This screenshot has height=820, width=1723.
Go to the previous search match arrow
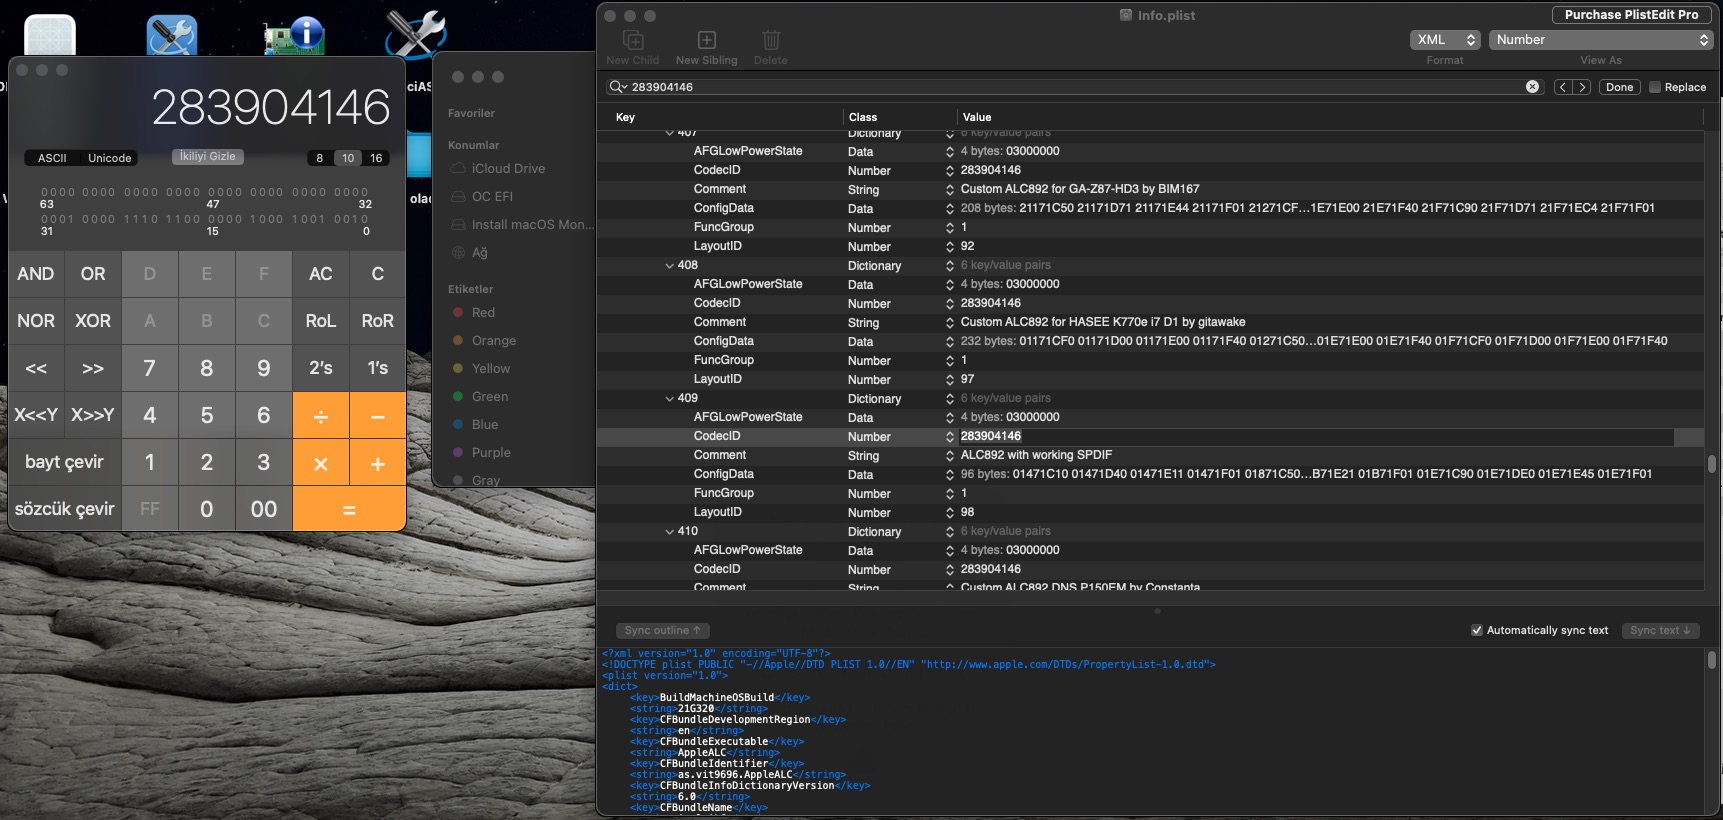(1563, 87)
